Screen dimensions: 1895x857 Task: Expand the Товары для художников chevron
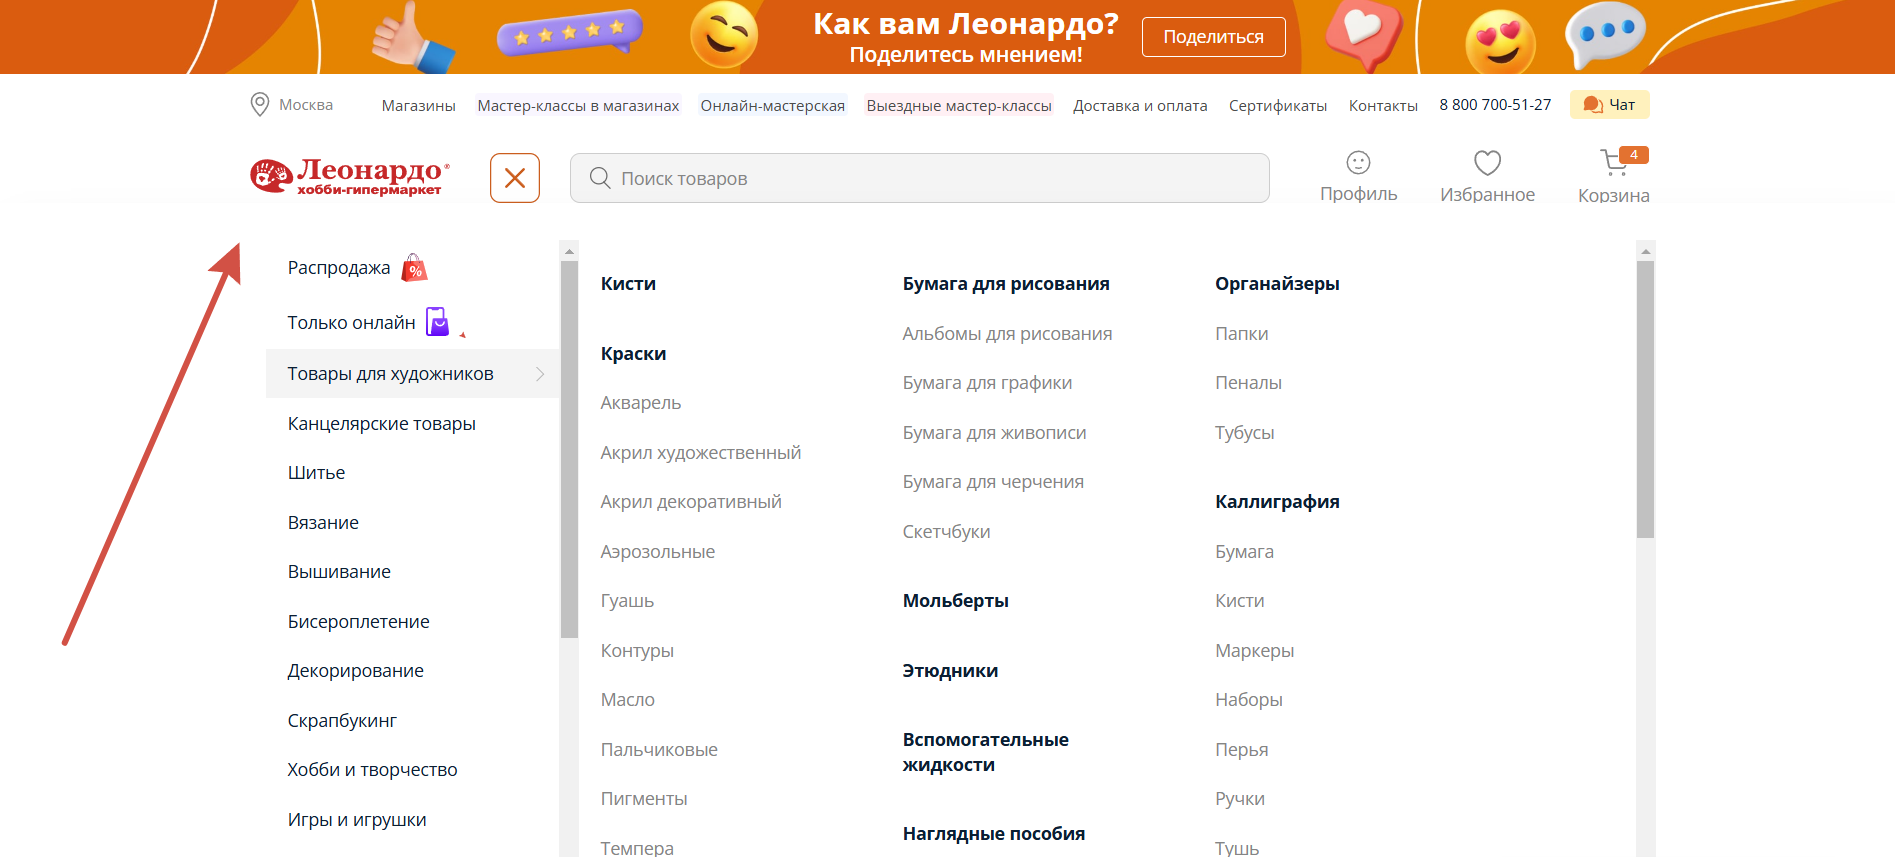pos(540,374)
